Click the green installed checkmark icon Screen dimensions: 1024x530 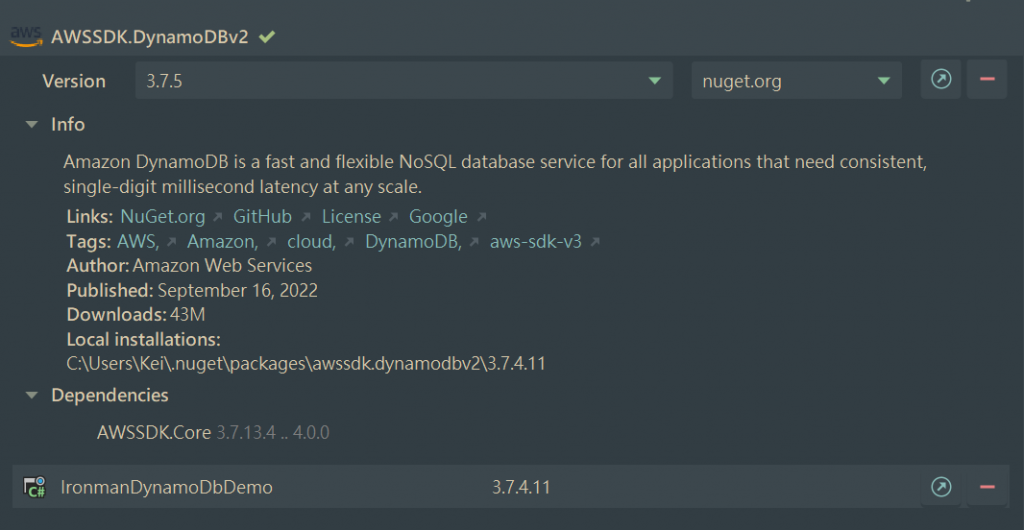(x=267, y=37)
